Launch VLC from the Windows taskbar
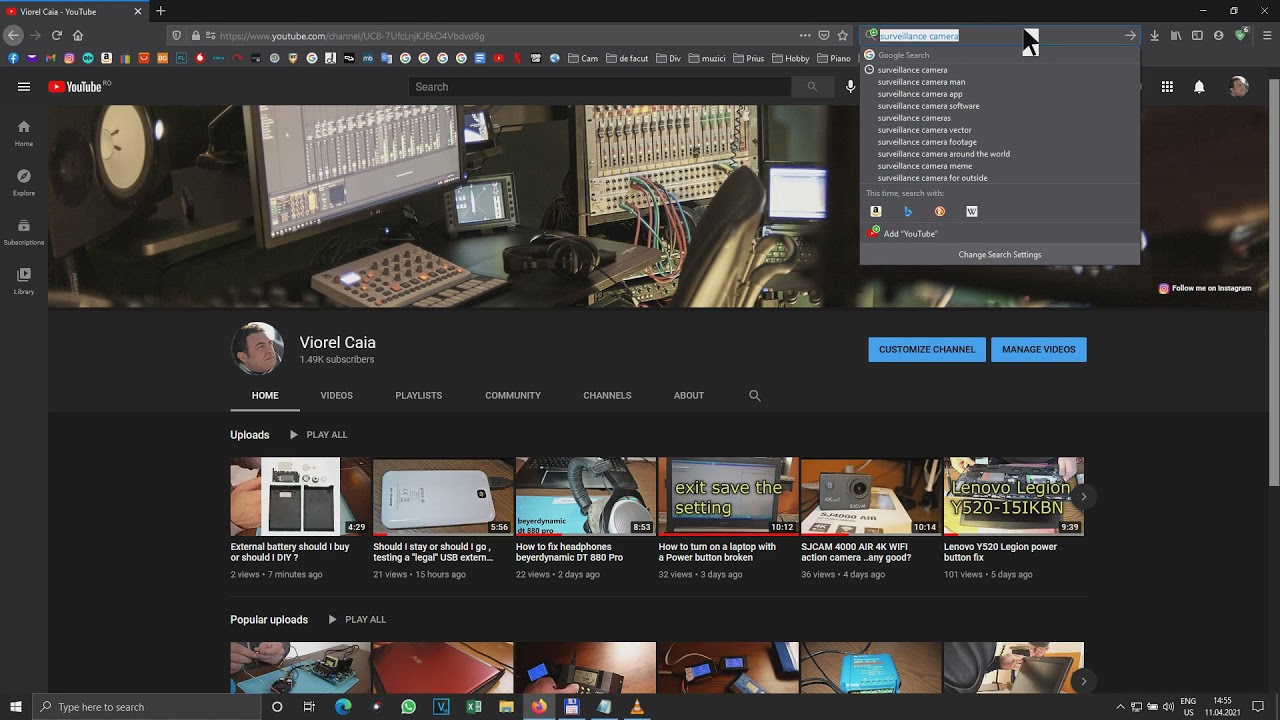Image resolution: width=1280 pixels, height=720 pixels. pos(637,707)
